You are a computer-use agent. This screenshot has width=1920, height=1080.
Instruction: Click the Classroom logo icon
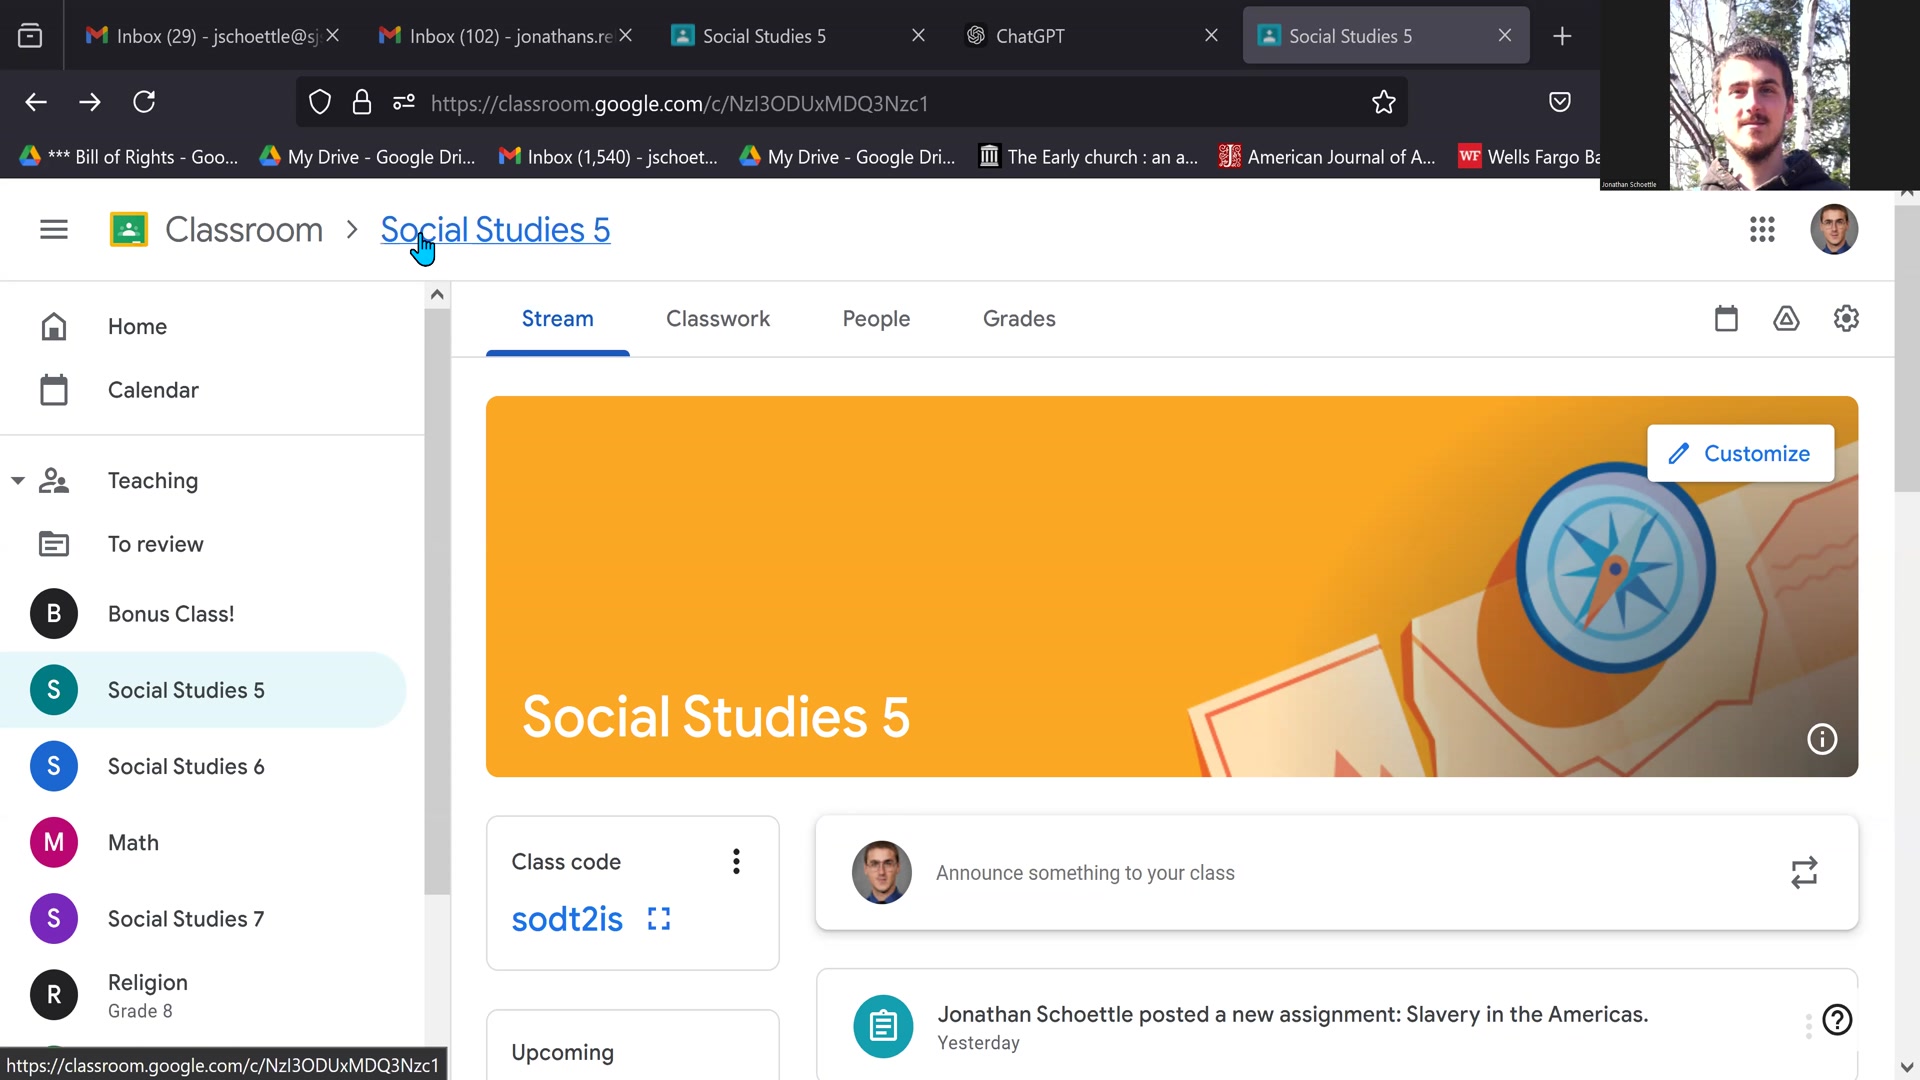tap(129, 230)
